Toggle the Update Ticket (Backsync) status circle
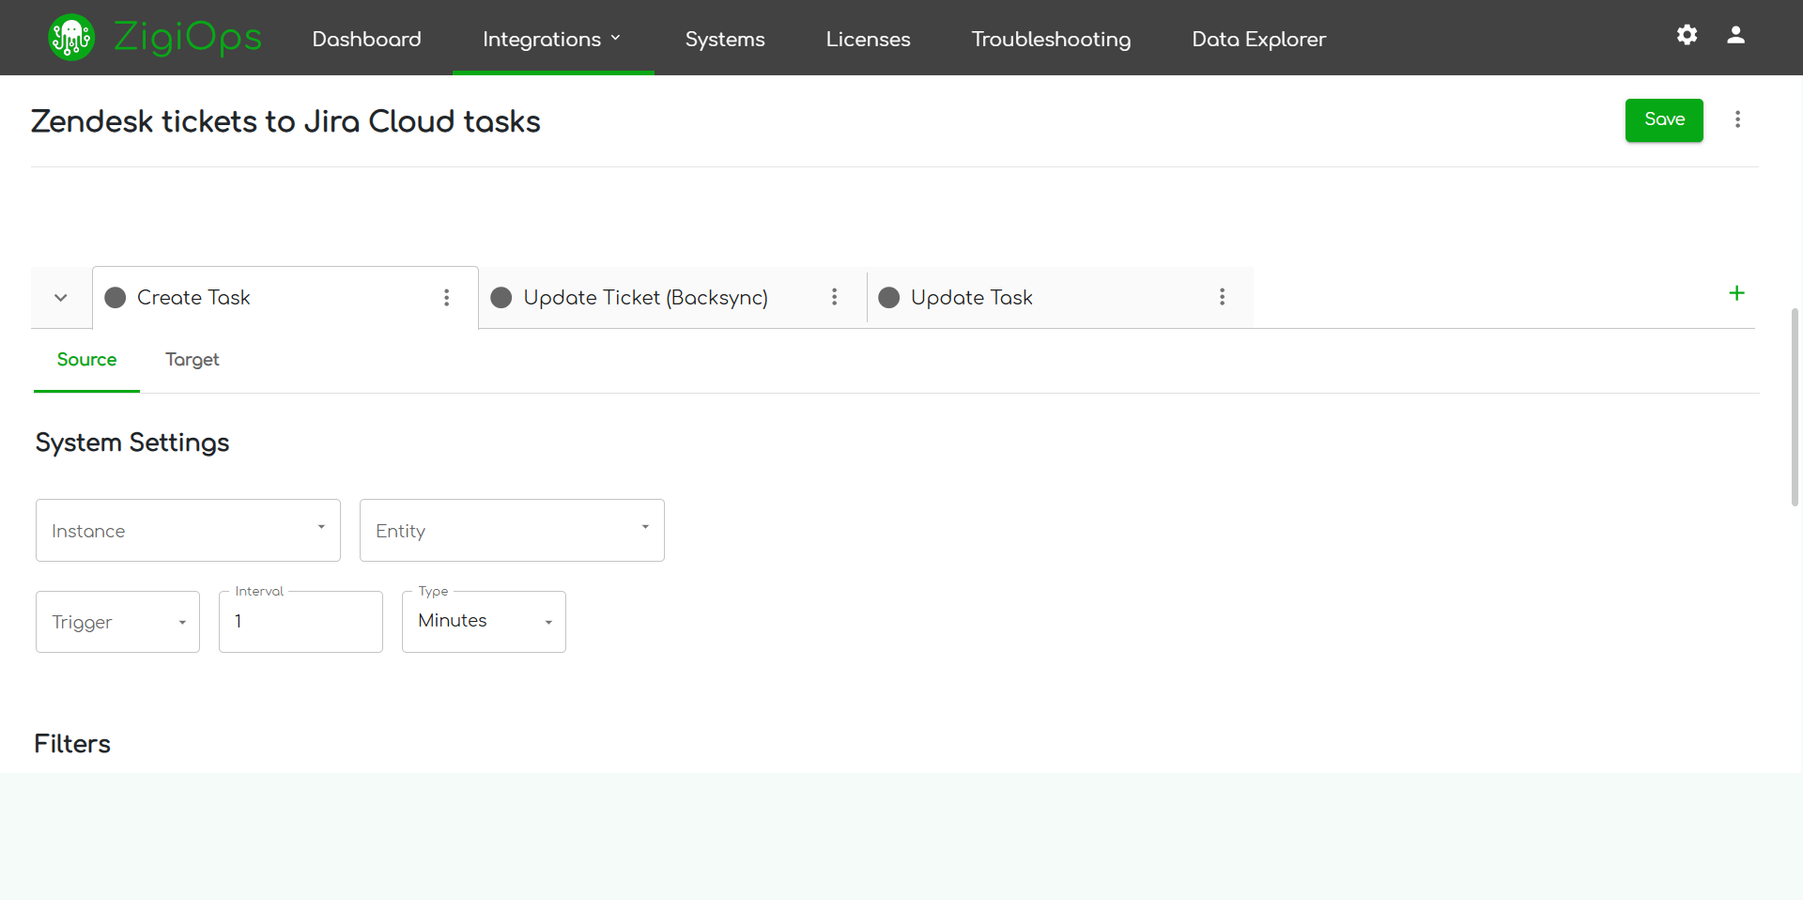1803x900 pixels. tap(501, 298)
